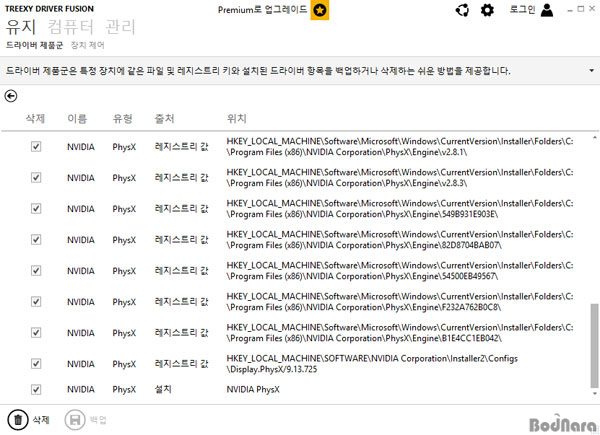Sort by the 유형 column header
The image size is (600, 435).
[122, 119]
